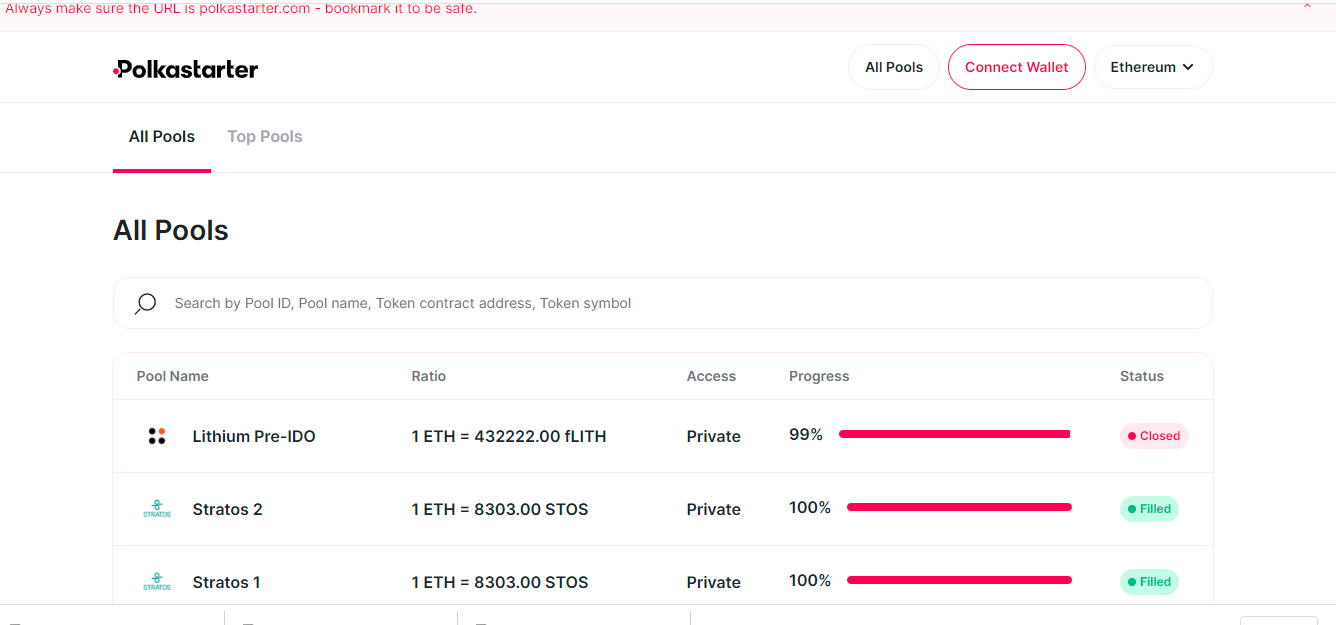Open the Ethereum network dropdown
Screen dimensions: 1336x625
coord(1152,67)
